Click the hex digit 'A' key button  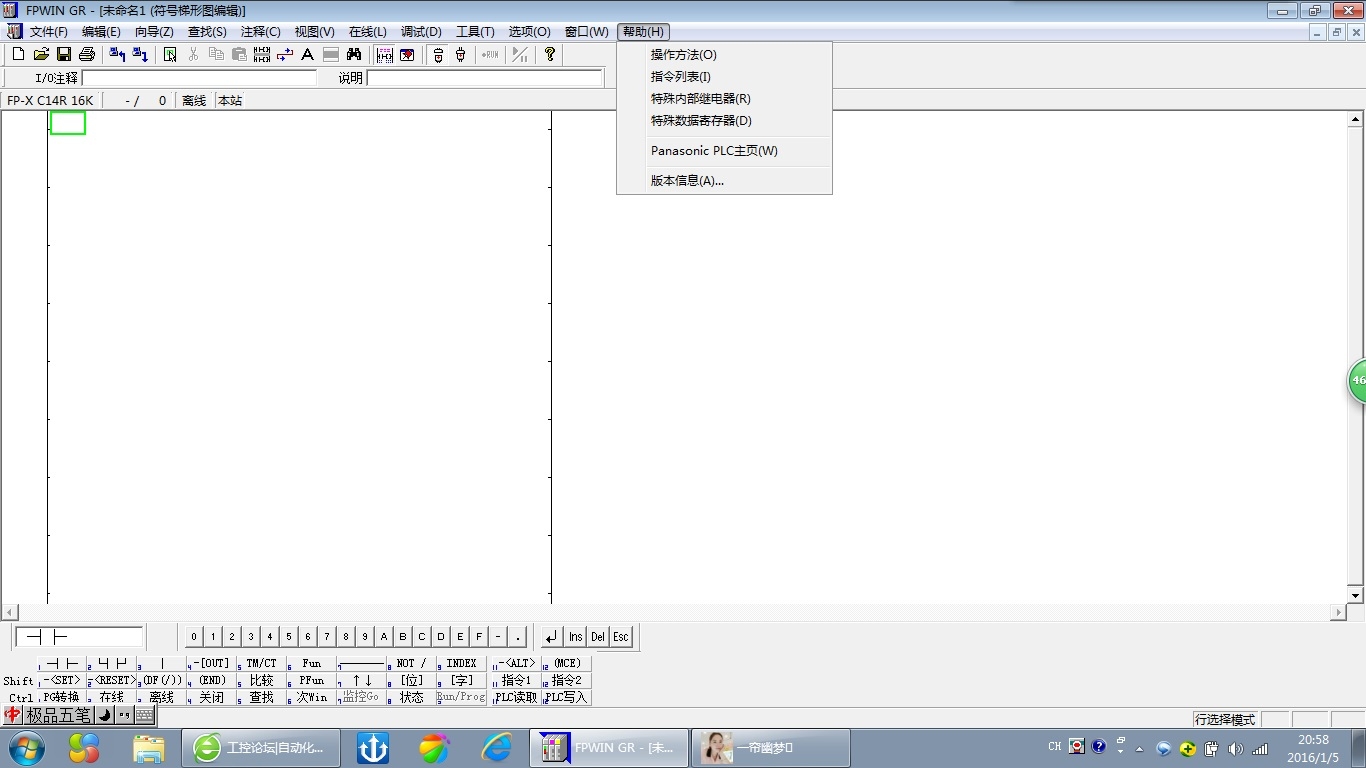click(x=384, y=637)
